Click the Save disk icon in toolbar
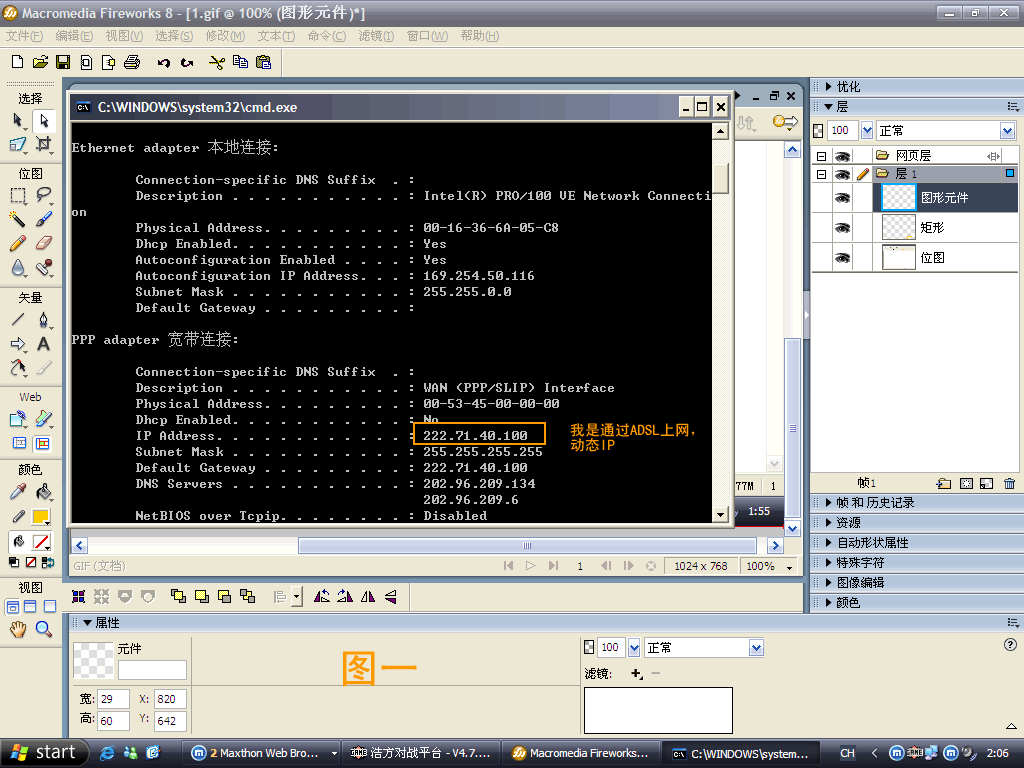1024x768 pixels. [63, 62]
